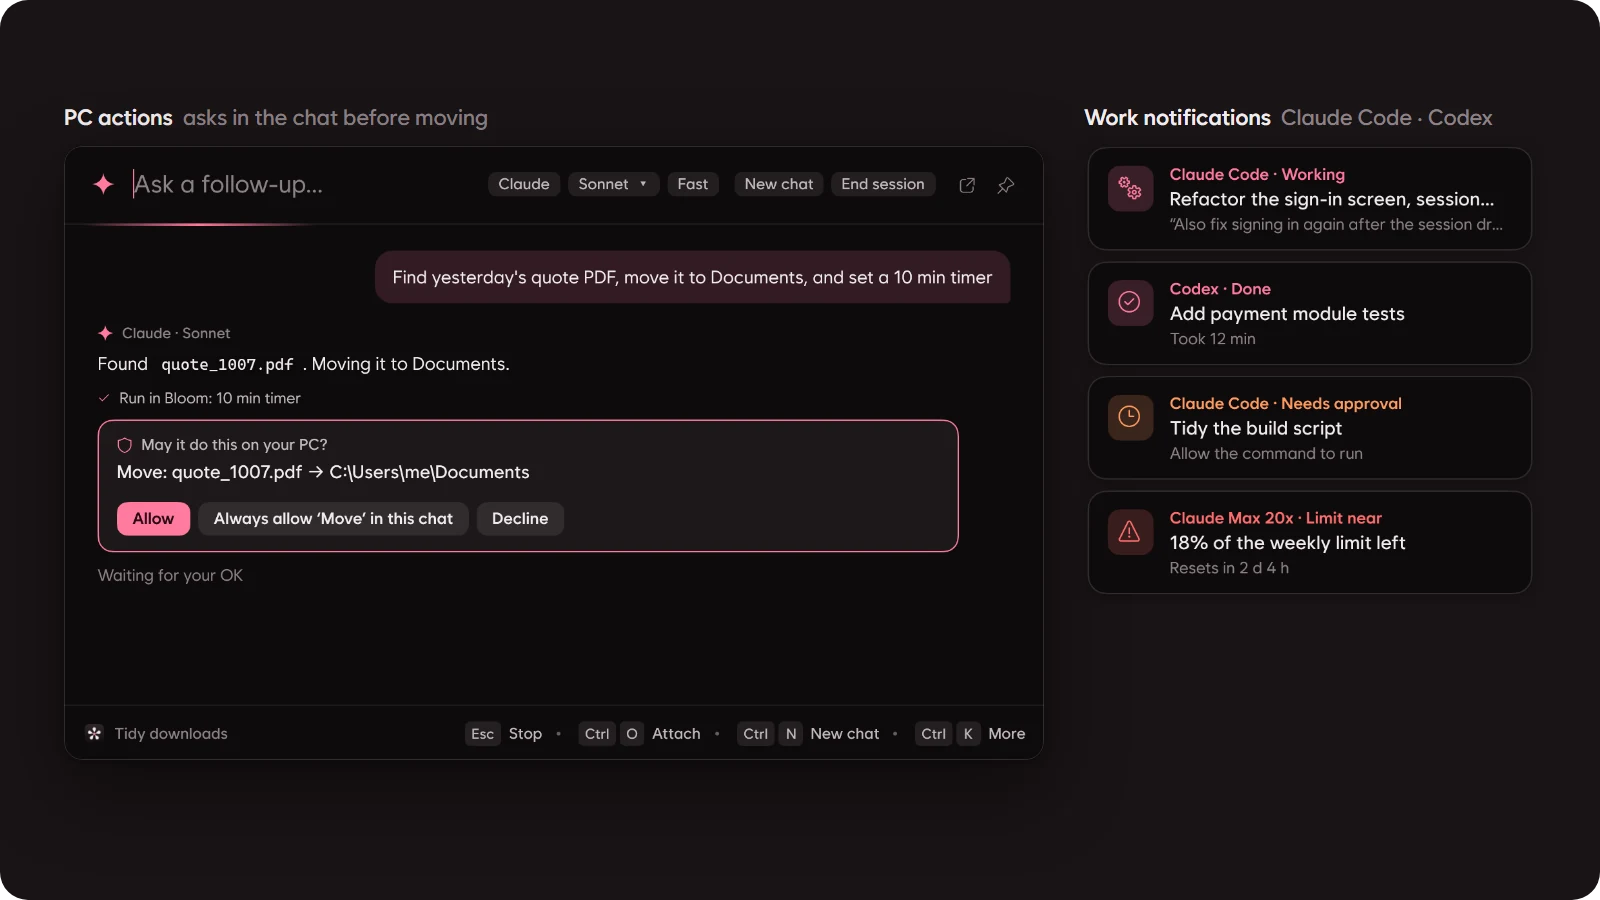
Task: Click the user message about yesterday's quote PDF
Action: 692,277
